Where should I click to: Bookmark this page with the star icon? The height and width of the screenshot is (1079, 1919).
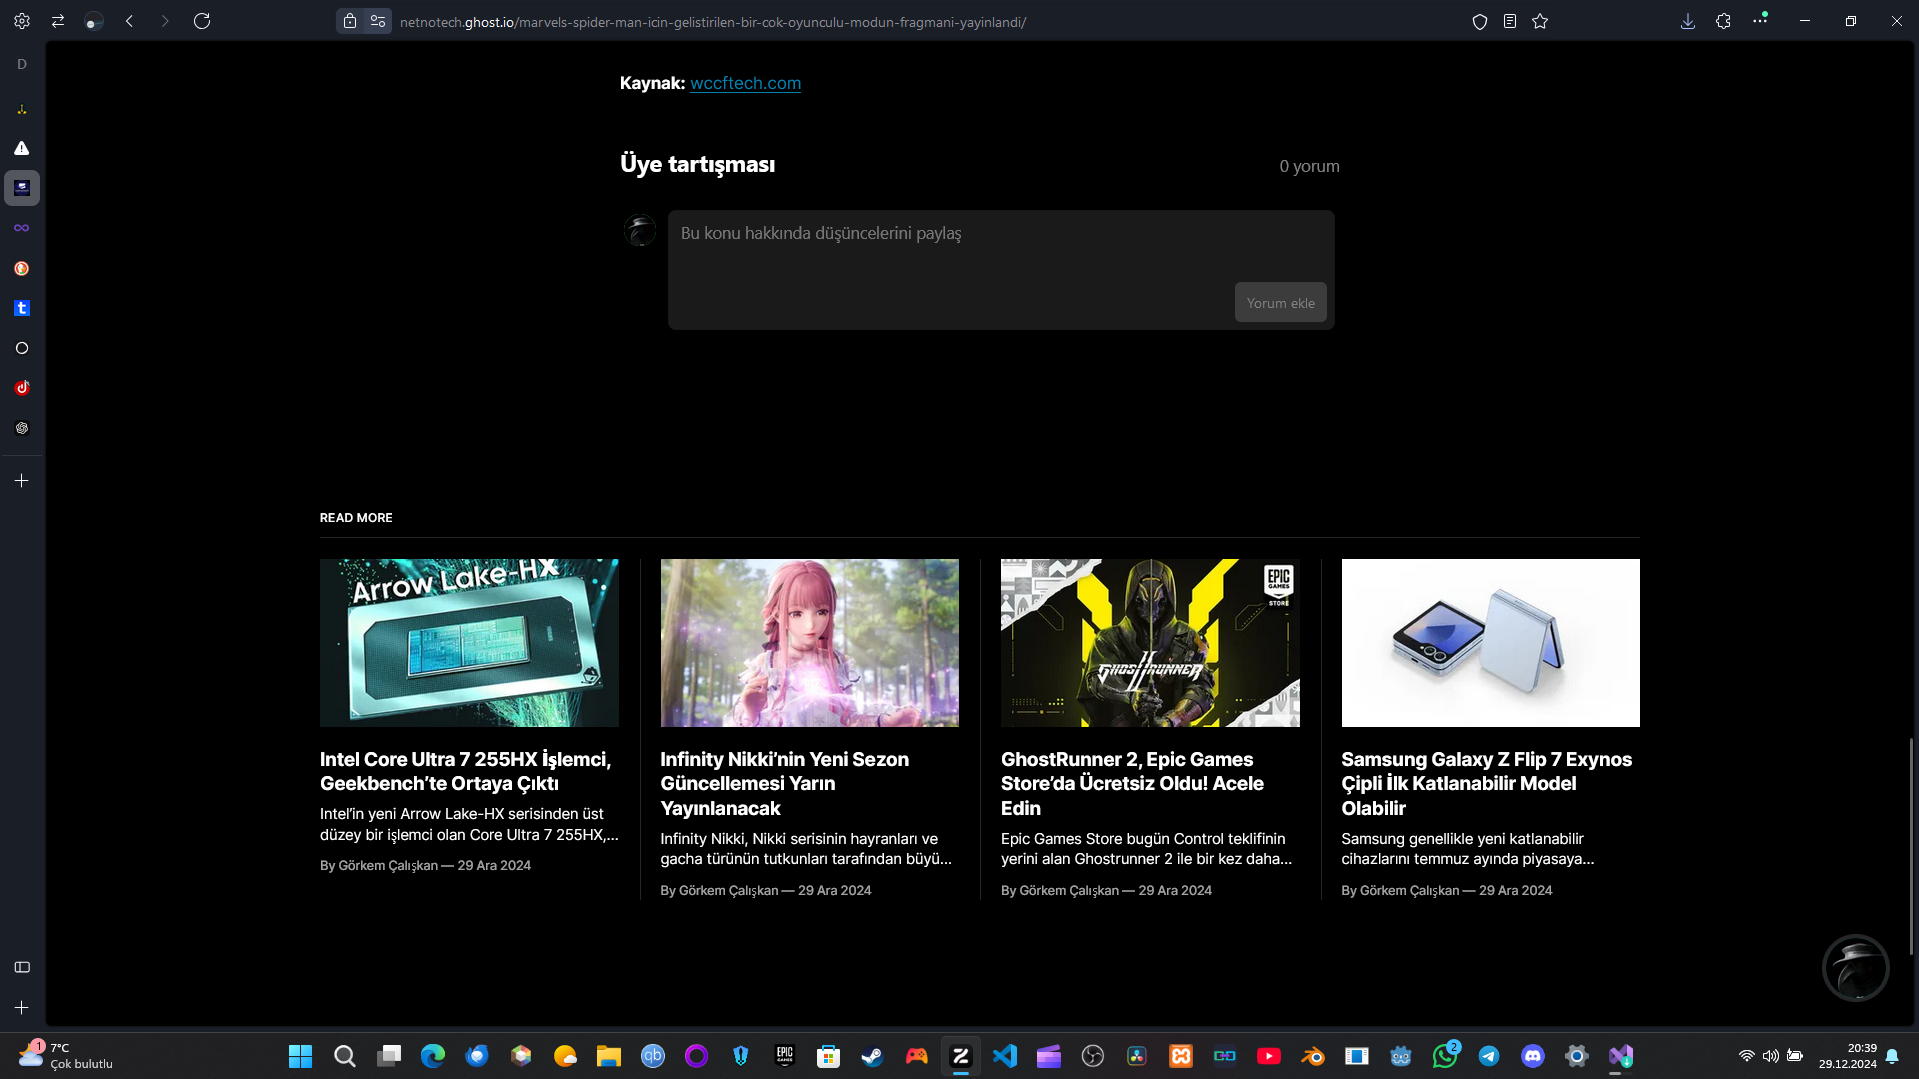tap(1540, 21)
